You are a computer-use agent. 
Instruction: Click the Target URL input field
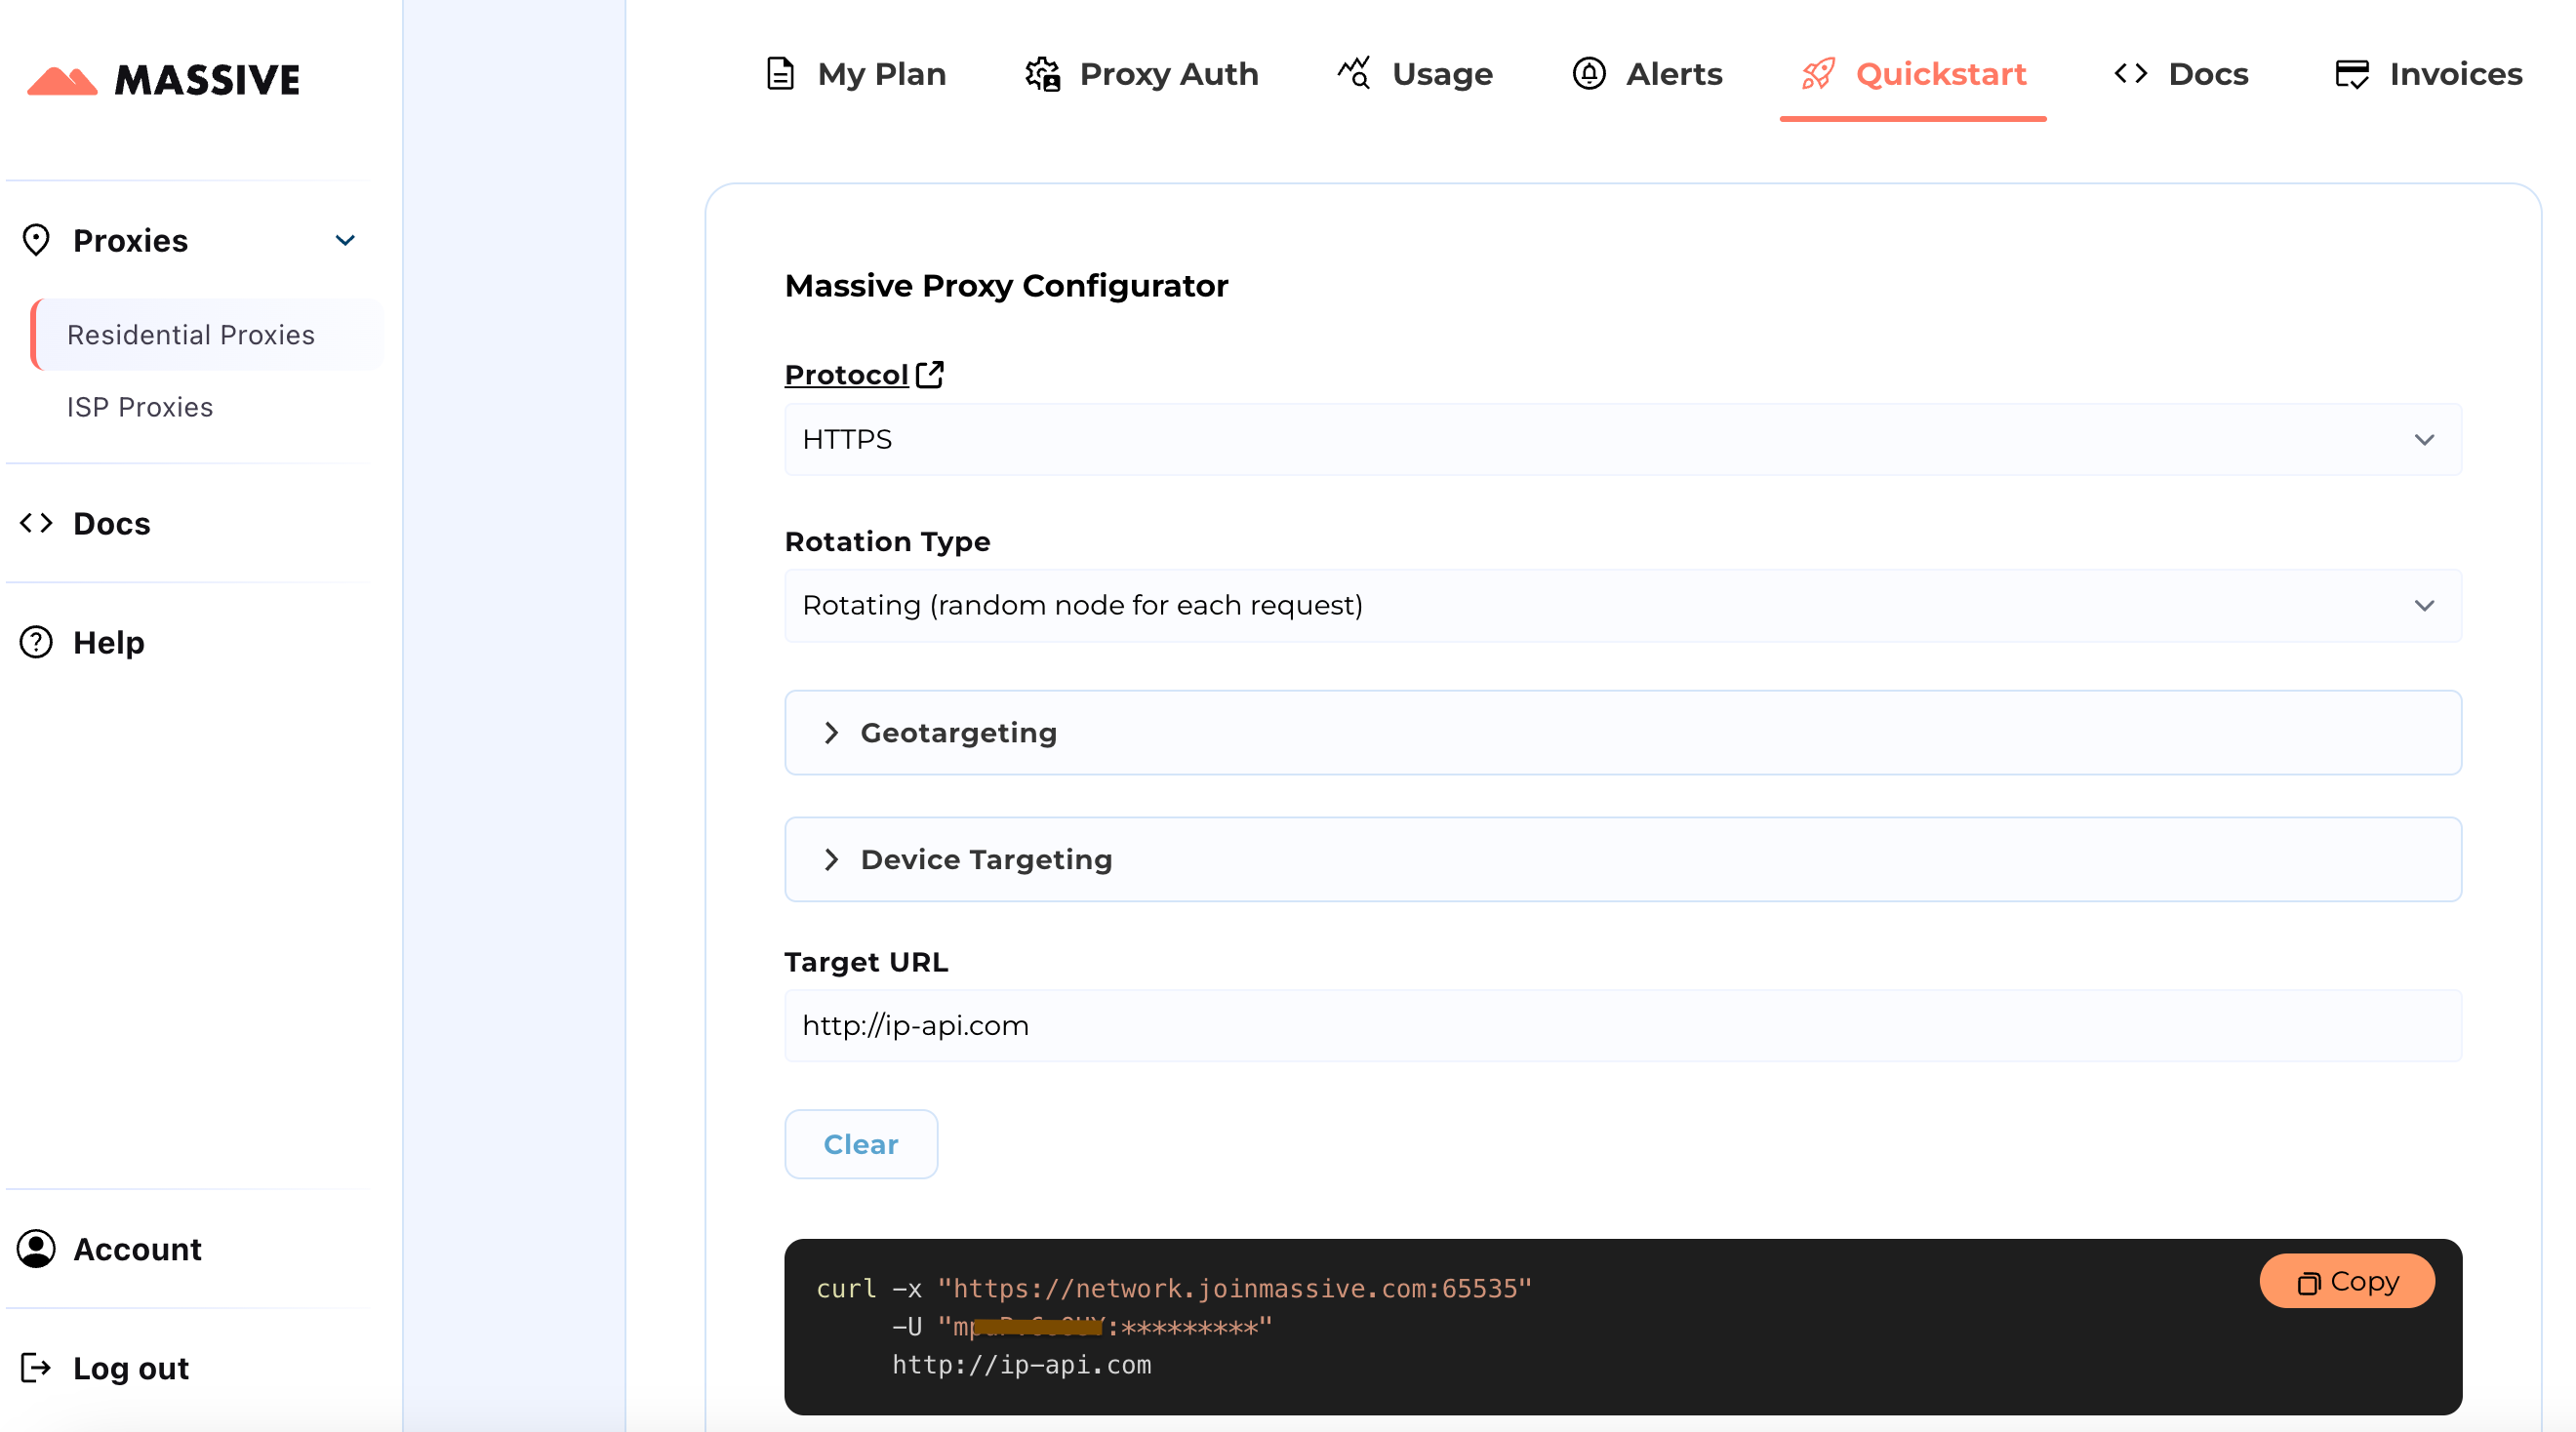1622,1025
